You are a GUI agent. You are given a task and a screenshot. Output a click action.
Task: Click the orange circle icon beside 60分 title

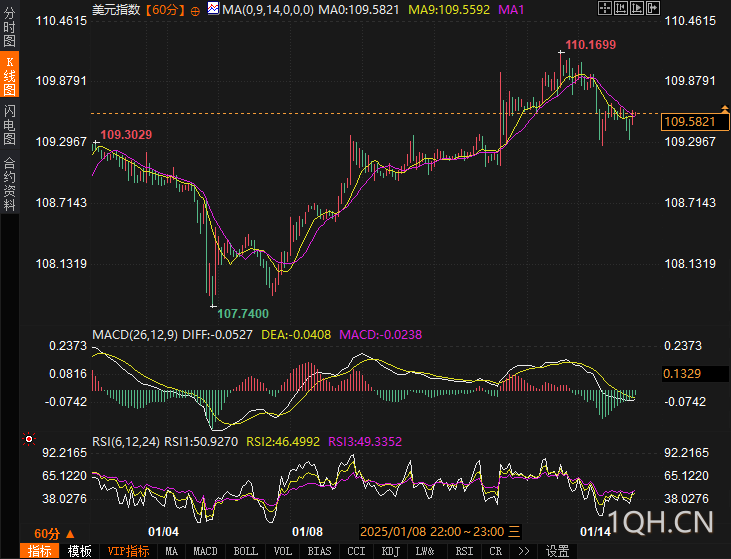[195, 11]
